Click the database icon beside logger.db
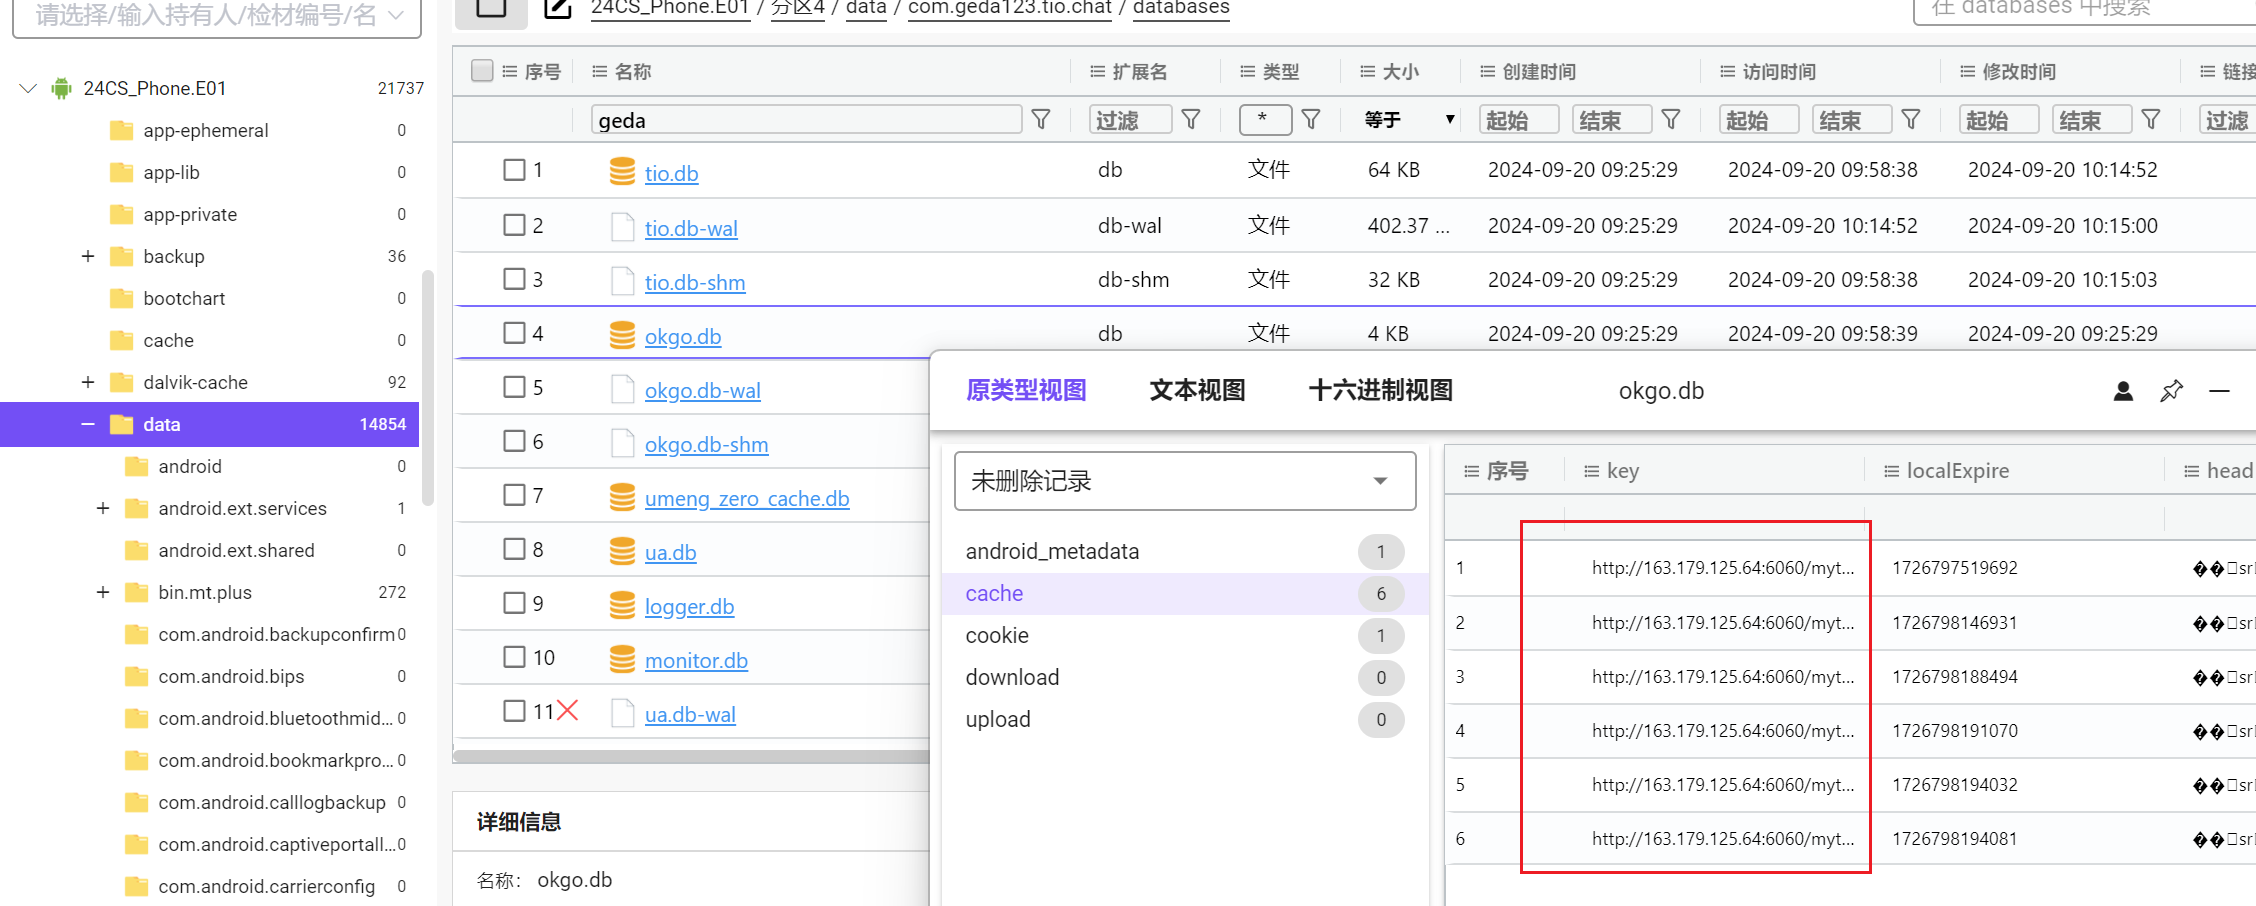 pos(622,605)
